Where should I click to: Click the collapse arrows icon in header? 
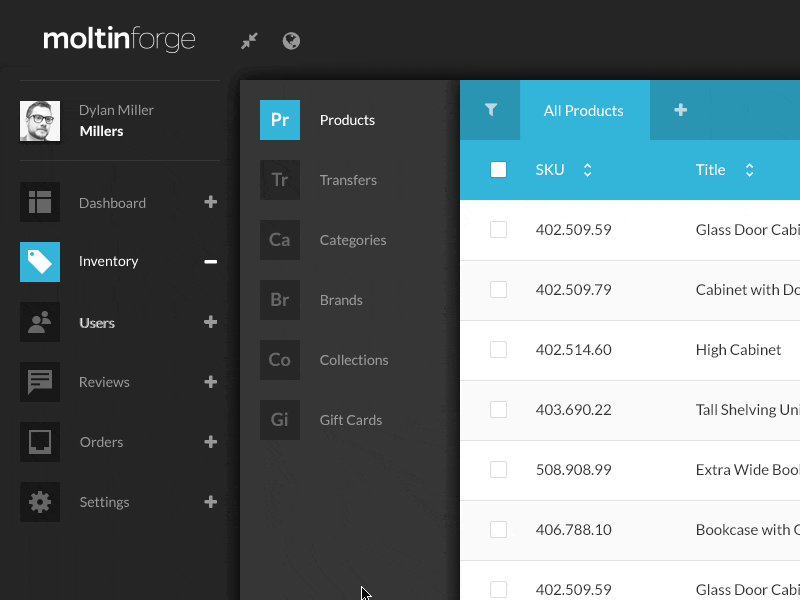[249, 41]
